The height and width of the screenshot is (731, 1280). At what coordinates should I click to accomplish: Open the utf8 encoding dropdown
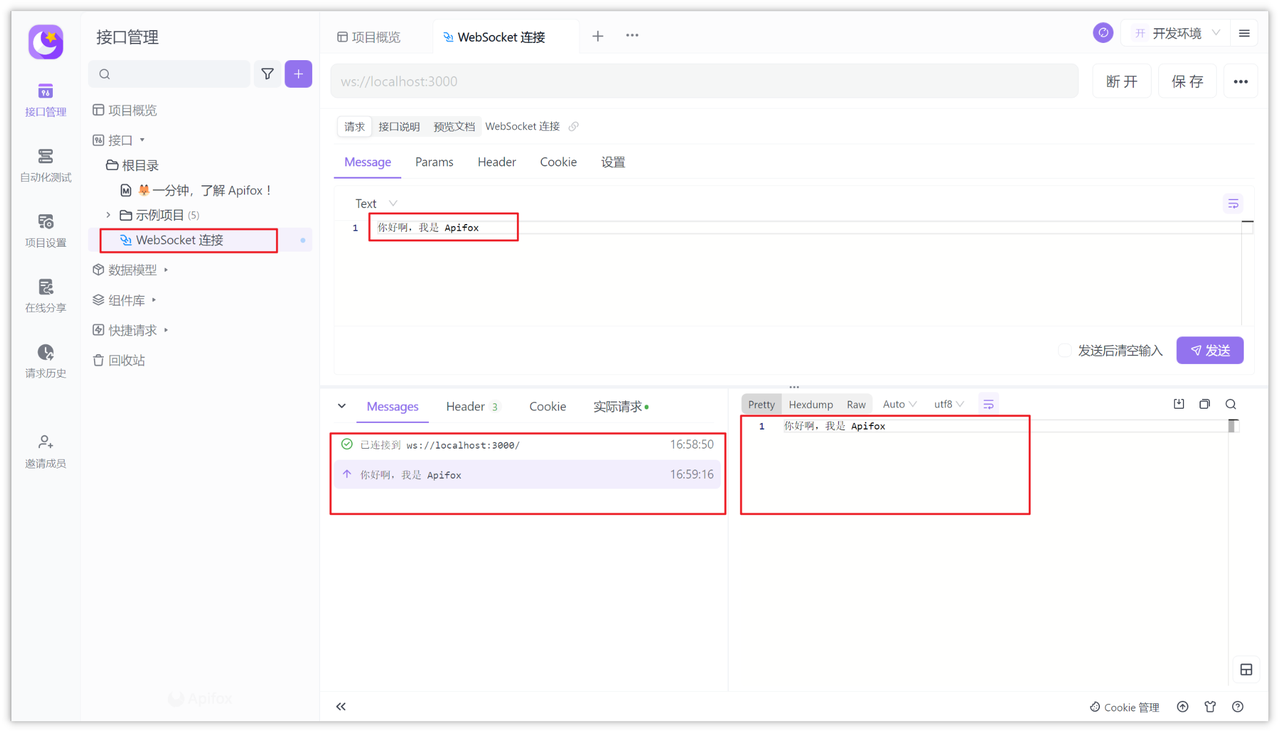click(947, 403)
